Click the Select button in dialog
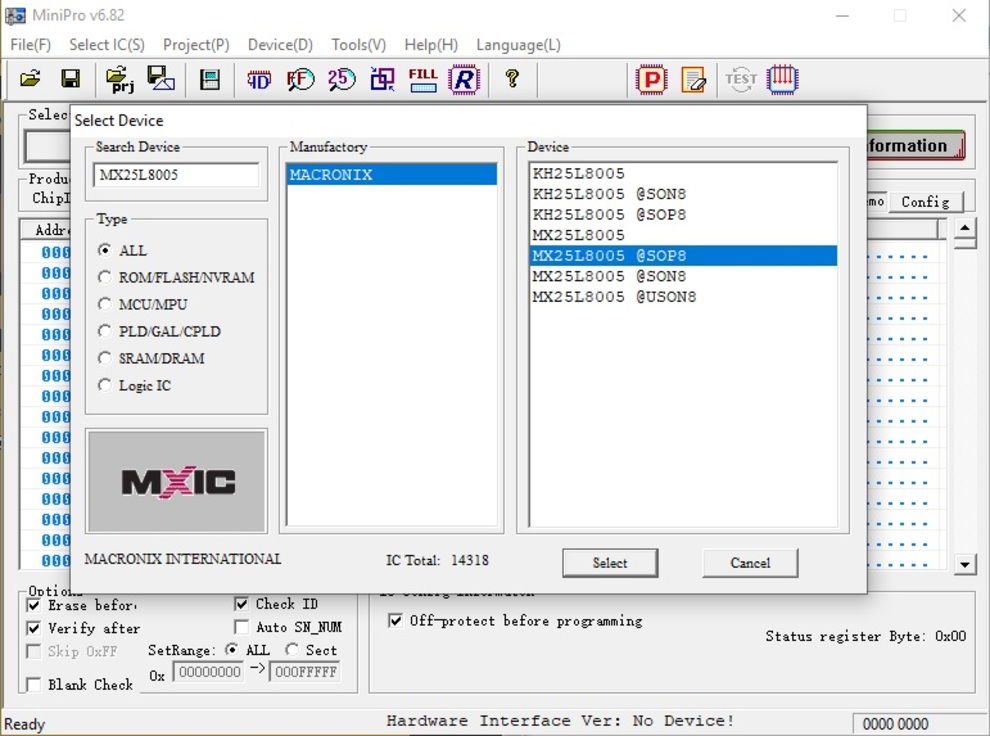This screenshot has height=736, width=990. tap(610, 562)
